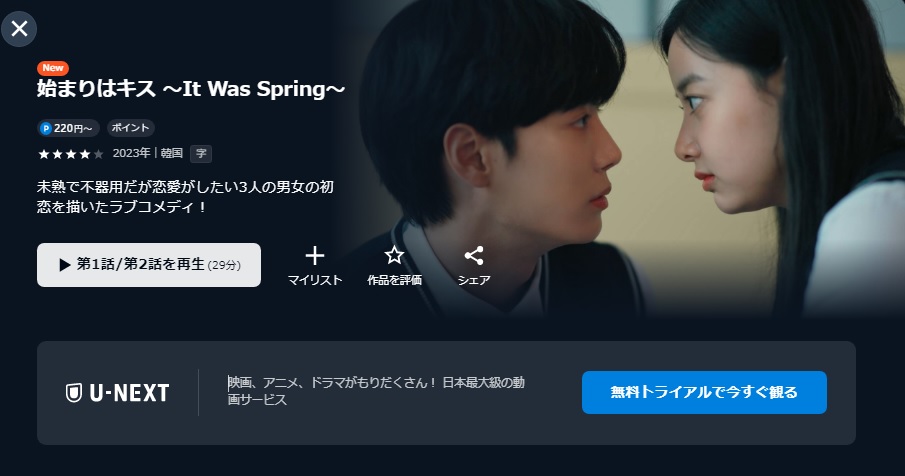Click the U-NEXT service description text
The image size is (905, 476).
(x=376, y=391)
